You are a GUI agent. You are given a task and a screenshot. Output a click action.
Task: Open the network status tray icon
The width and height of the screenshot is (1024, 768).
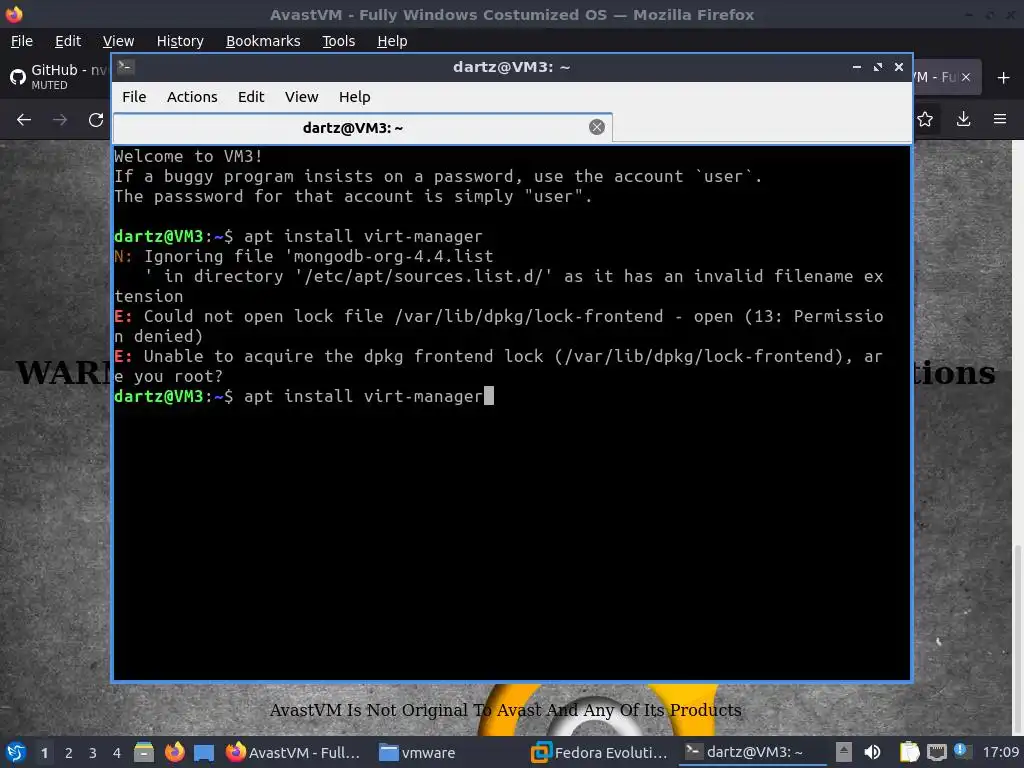tap(936, 752)
